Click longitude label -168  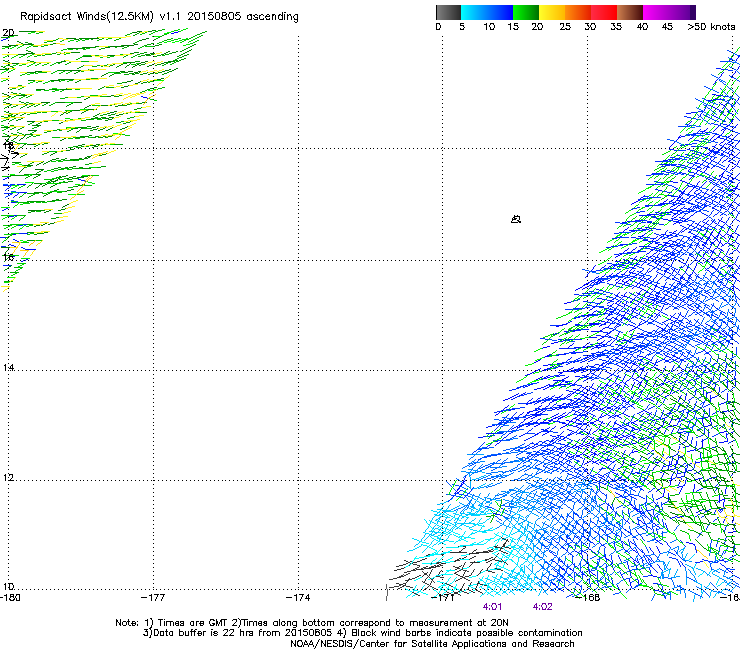tap(588, 598)
